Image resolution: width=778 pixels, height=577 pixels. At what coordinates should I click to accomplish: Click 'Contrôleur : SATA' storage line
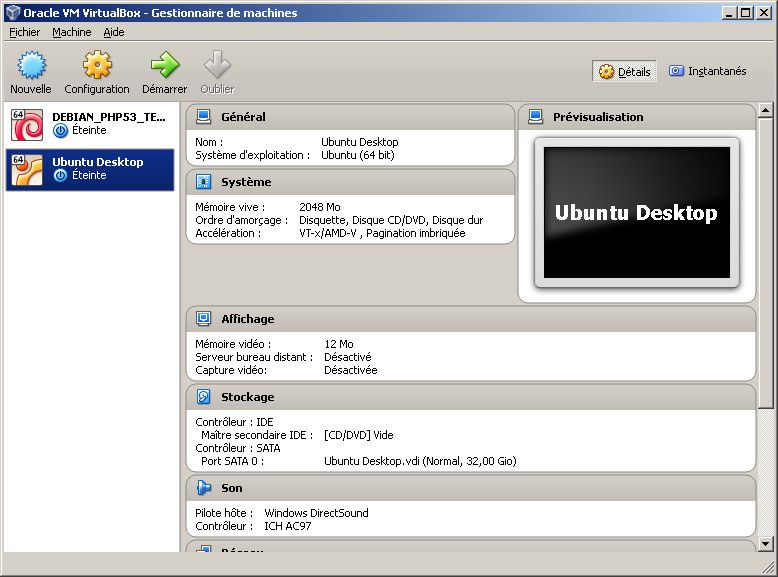[x=238, y=448]
